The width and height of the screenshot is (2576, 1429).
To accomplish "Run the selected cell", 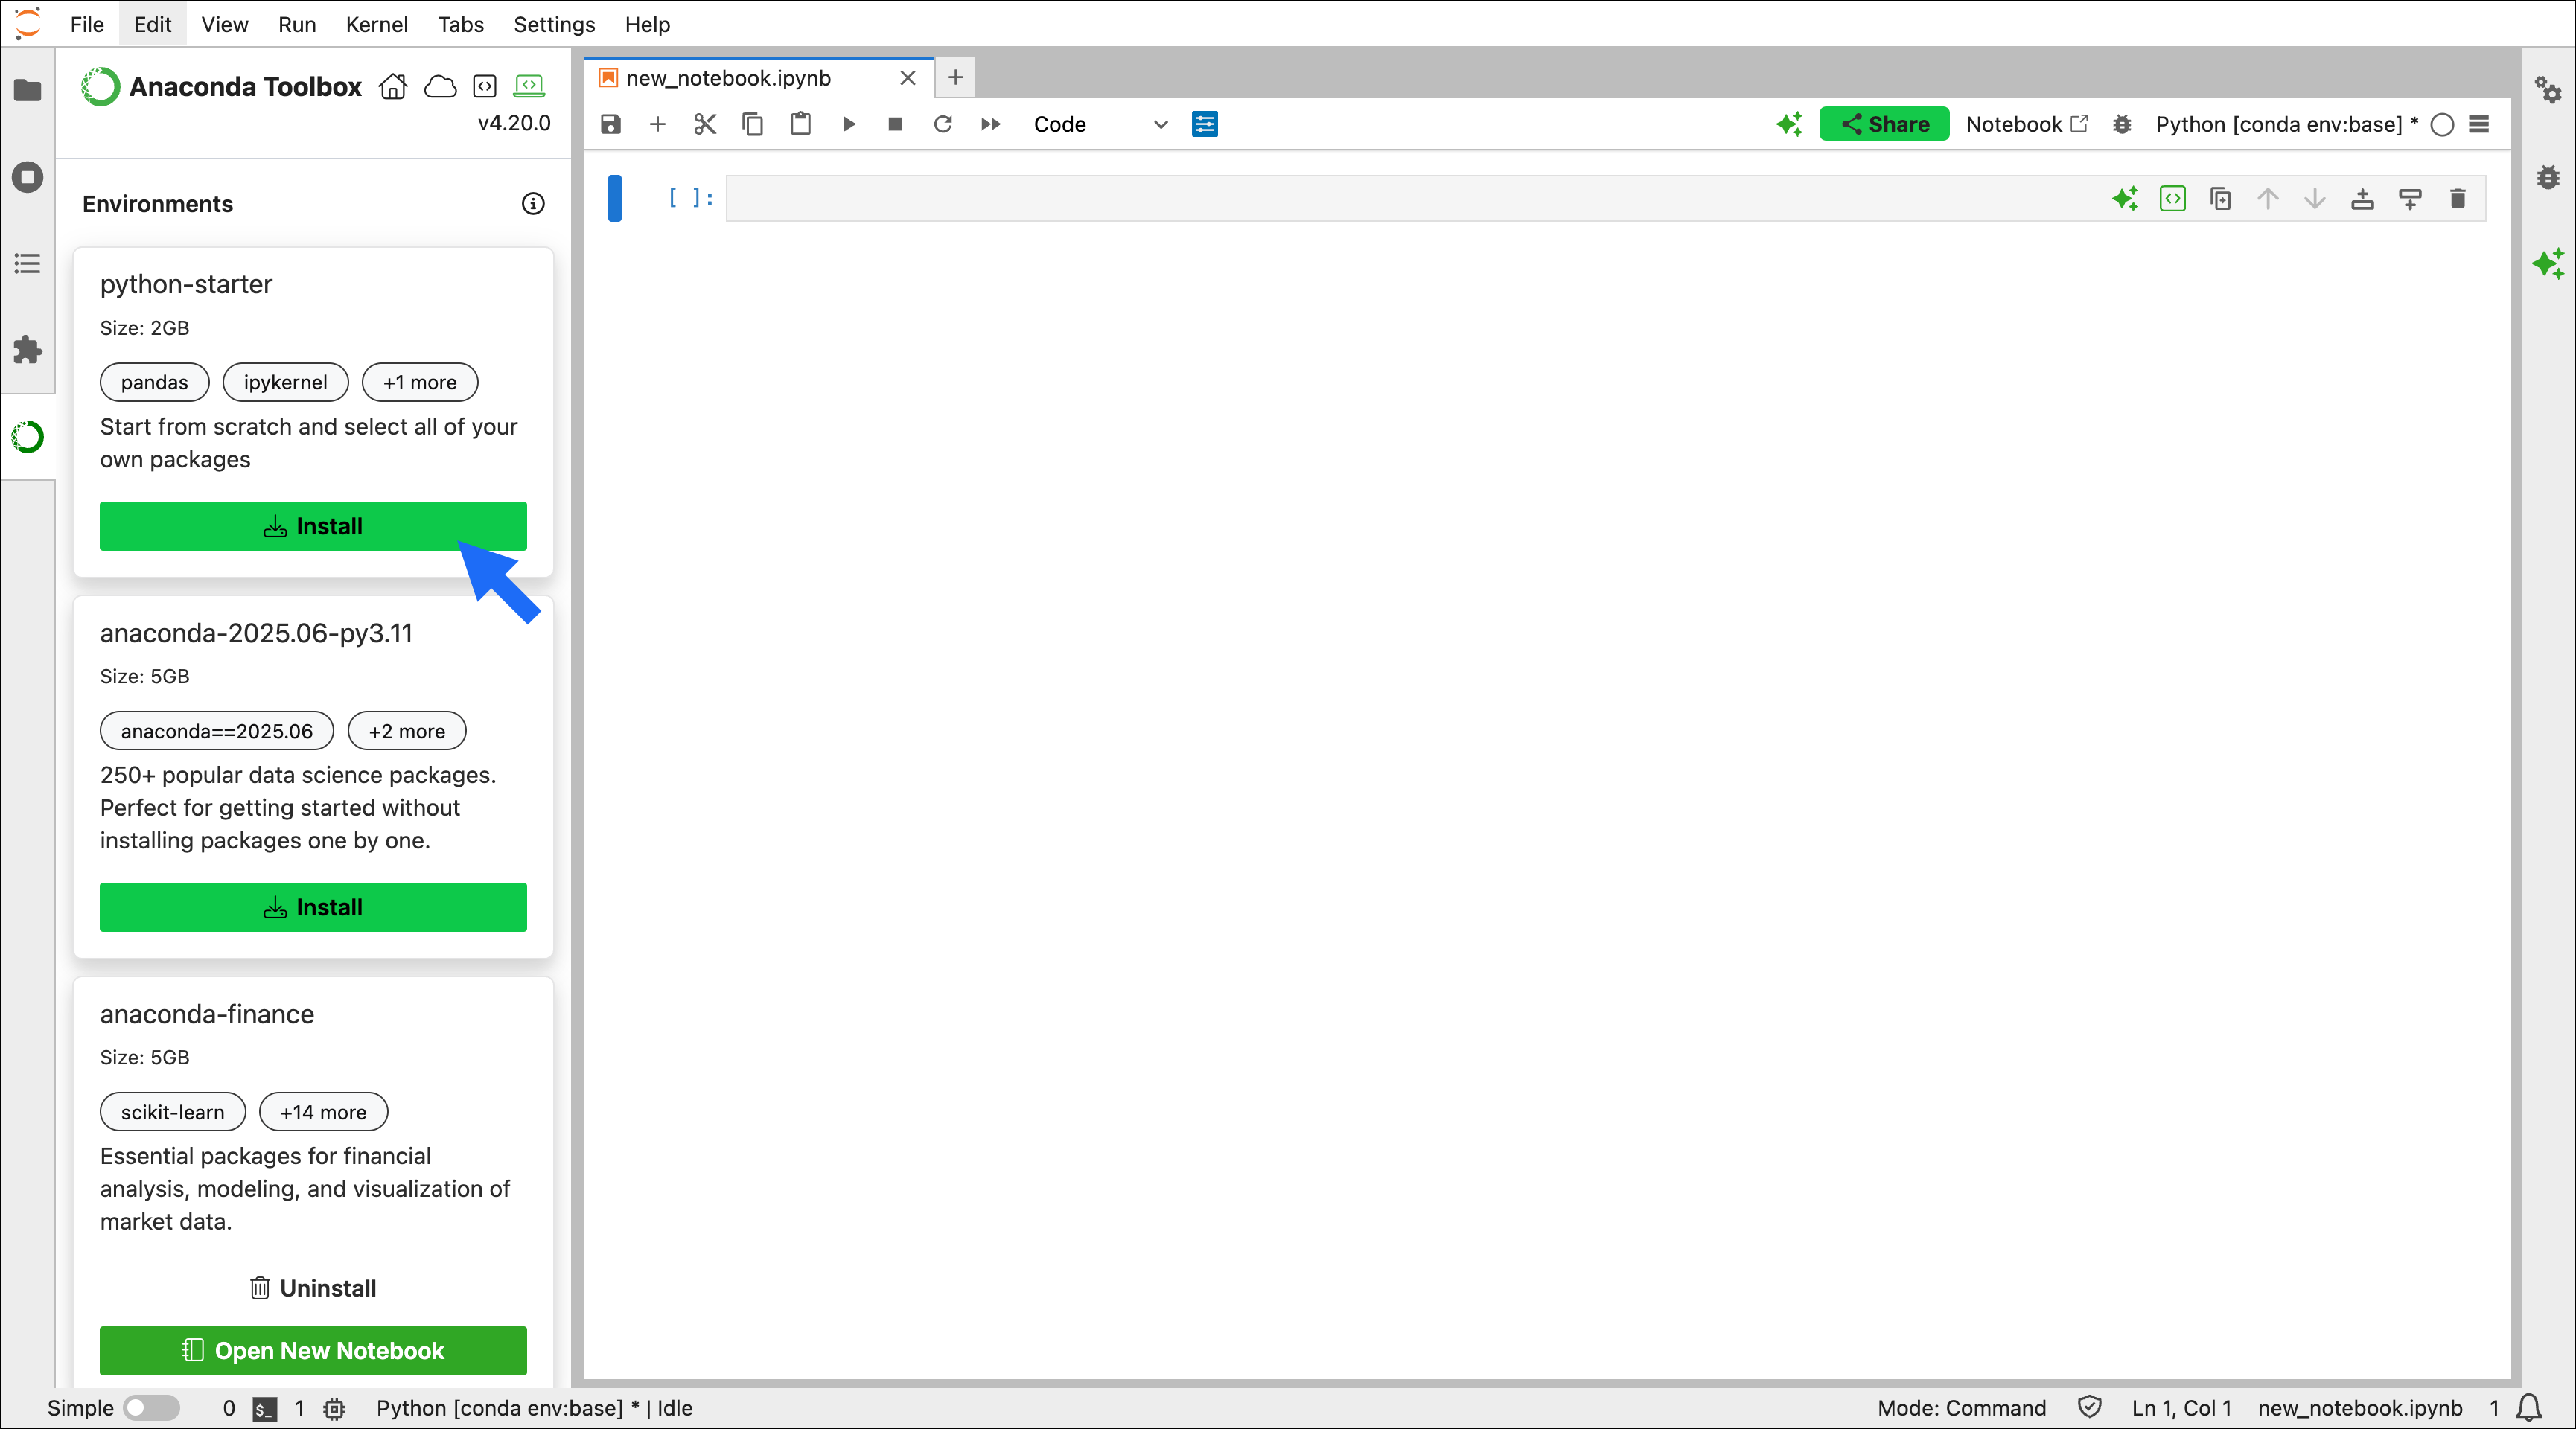I will coord(849,124).
